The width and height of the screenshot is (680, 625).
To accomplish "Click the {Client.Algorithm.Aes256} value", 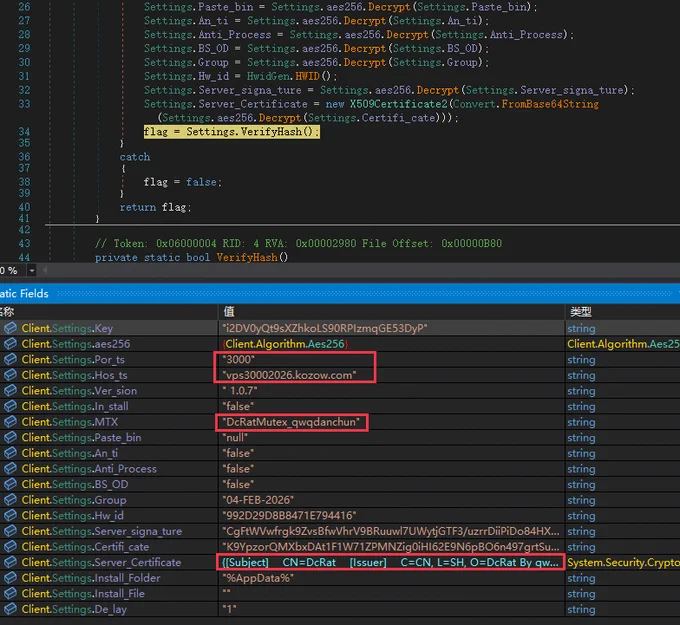I will [285, 344].
